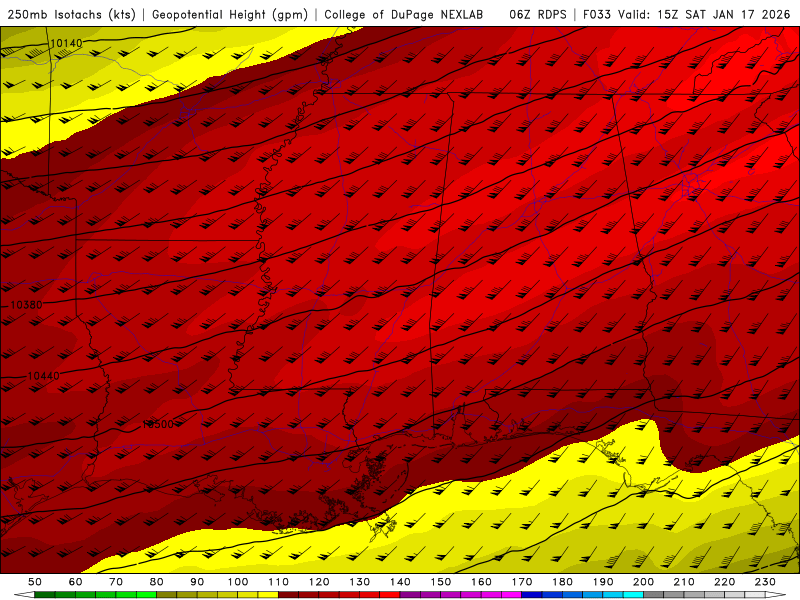Click the dark gray legend swatch at 200

point(654,595)
